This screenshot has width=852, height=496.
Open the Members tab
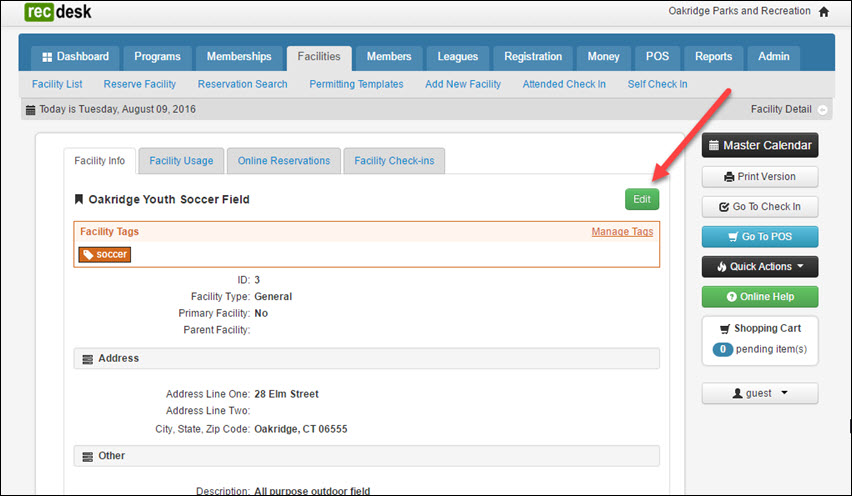389,57
